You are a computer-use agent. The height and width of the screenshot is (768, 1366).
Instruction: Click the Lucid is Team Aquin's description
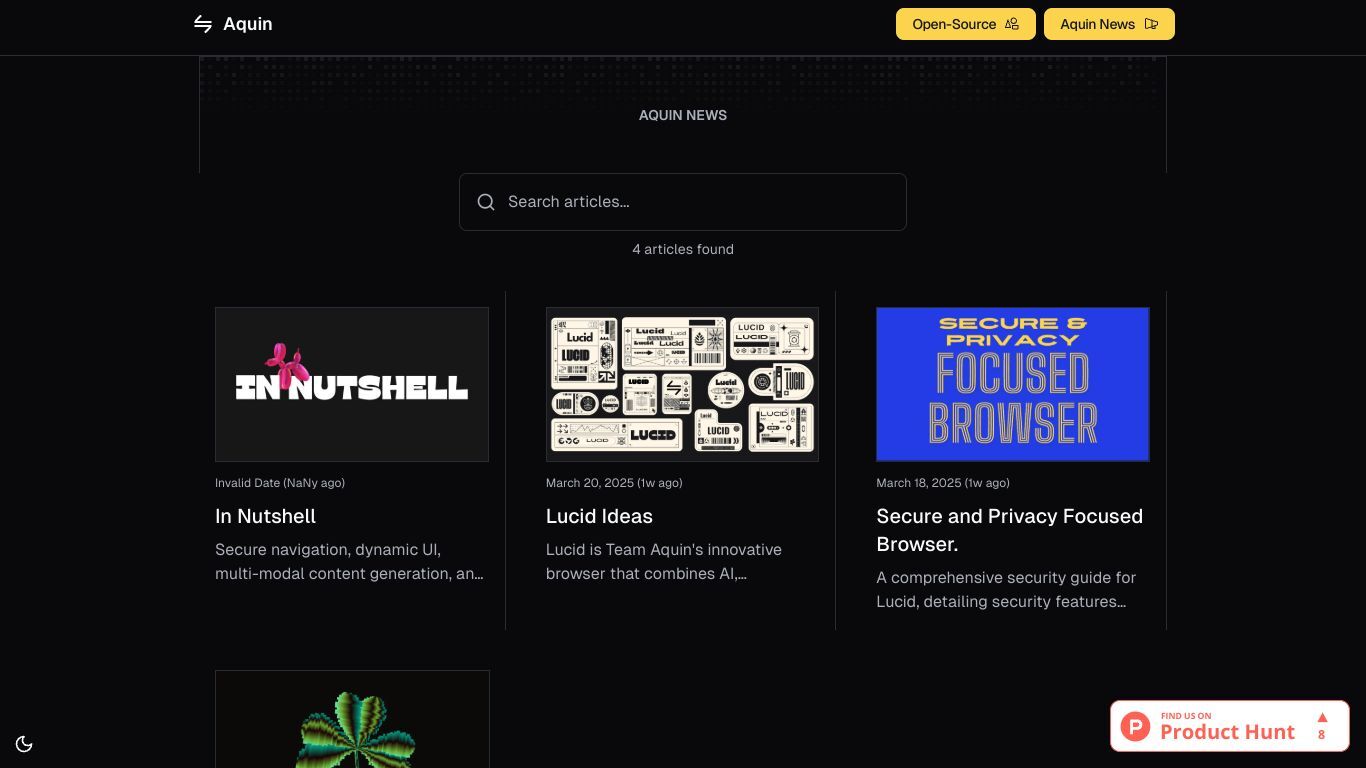click(x=664, y=561)
